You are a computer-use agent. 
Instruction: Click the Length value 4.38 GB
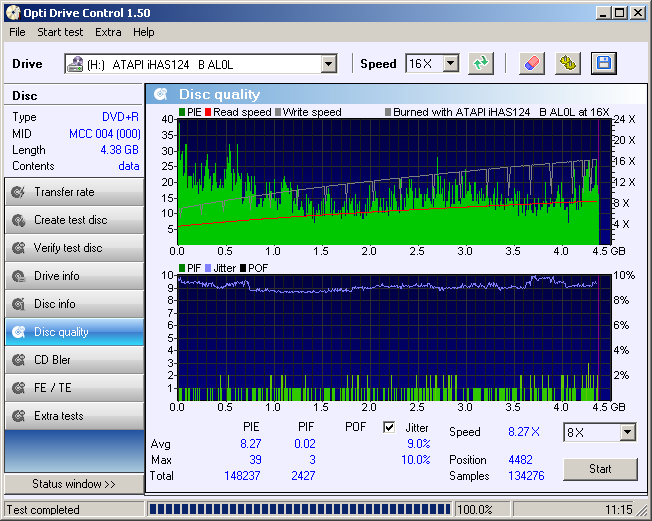(119, 150)
